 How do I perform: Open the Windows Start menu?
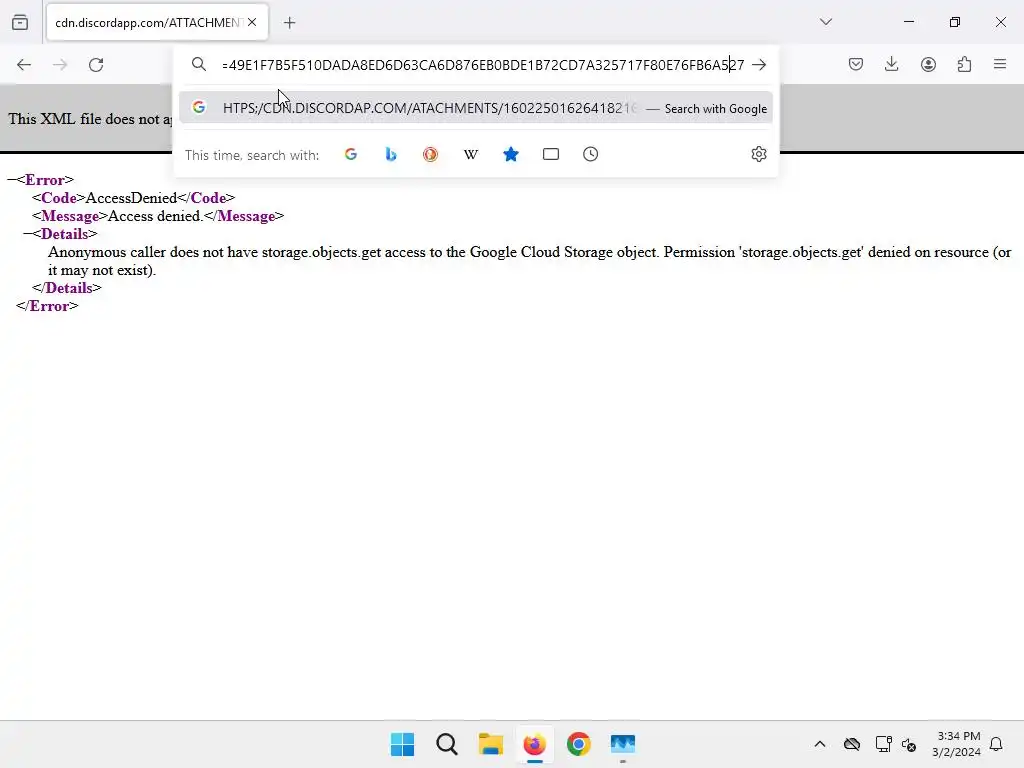click(x=402, y=744)
